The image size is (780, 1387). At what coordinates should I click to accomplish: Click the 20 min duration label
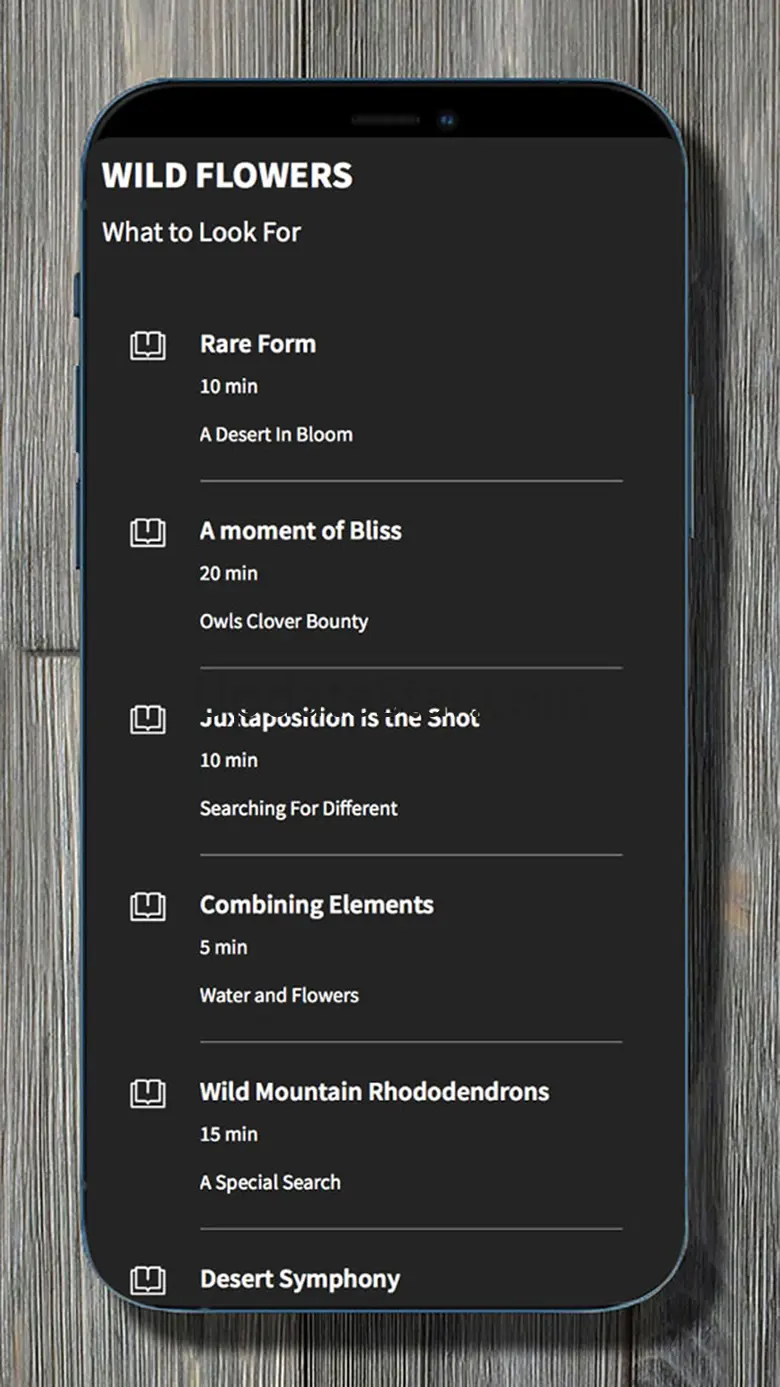228,574
